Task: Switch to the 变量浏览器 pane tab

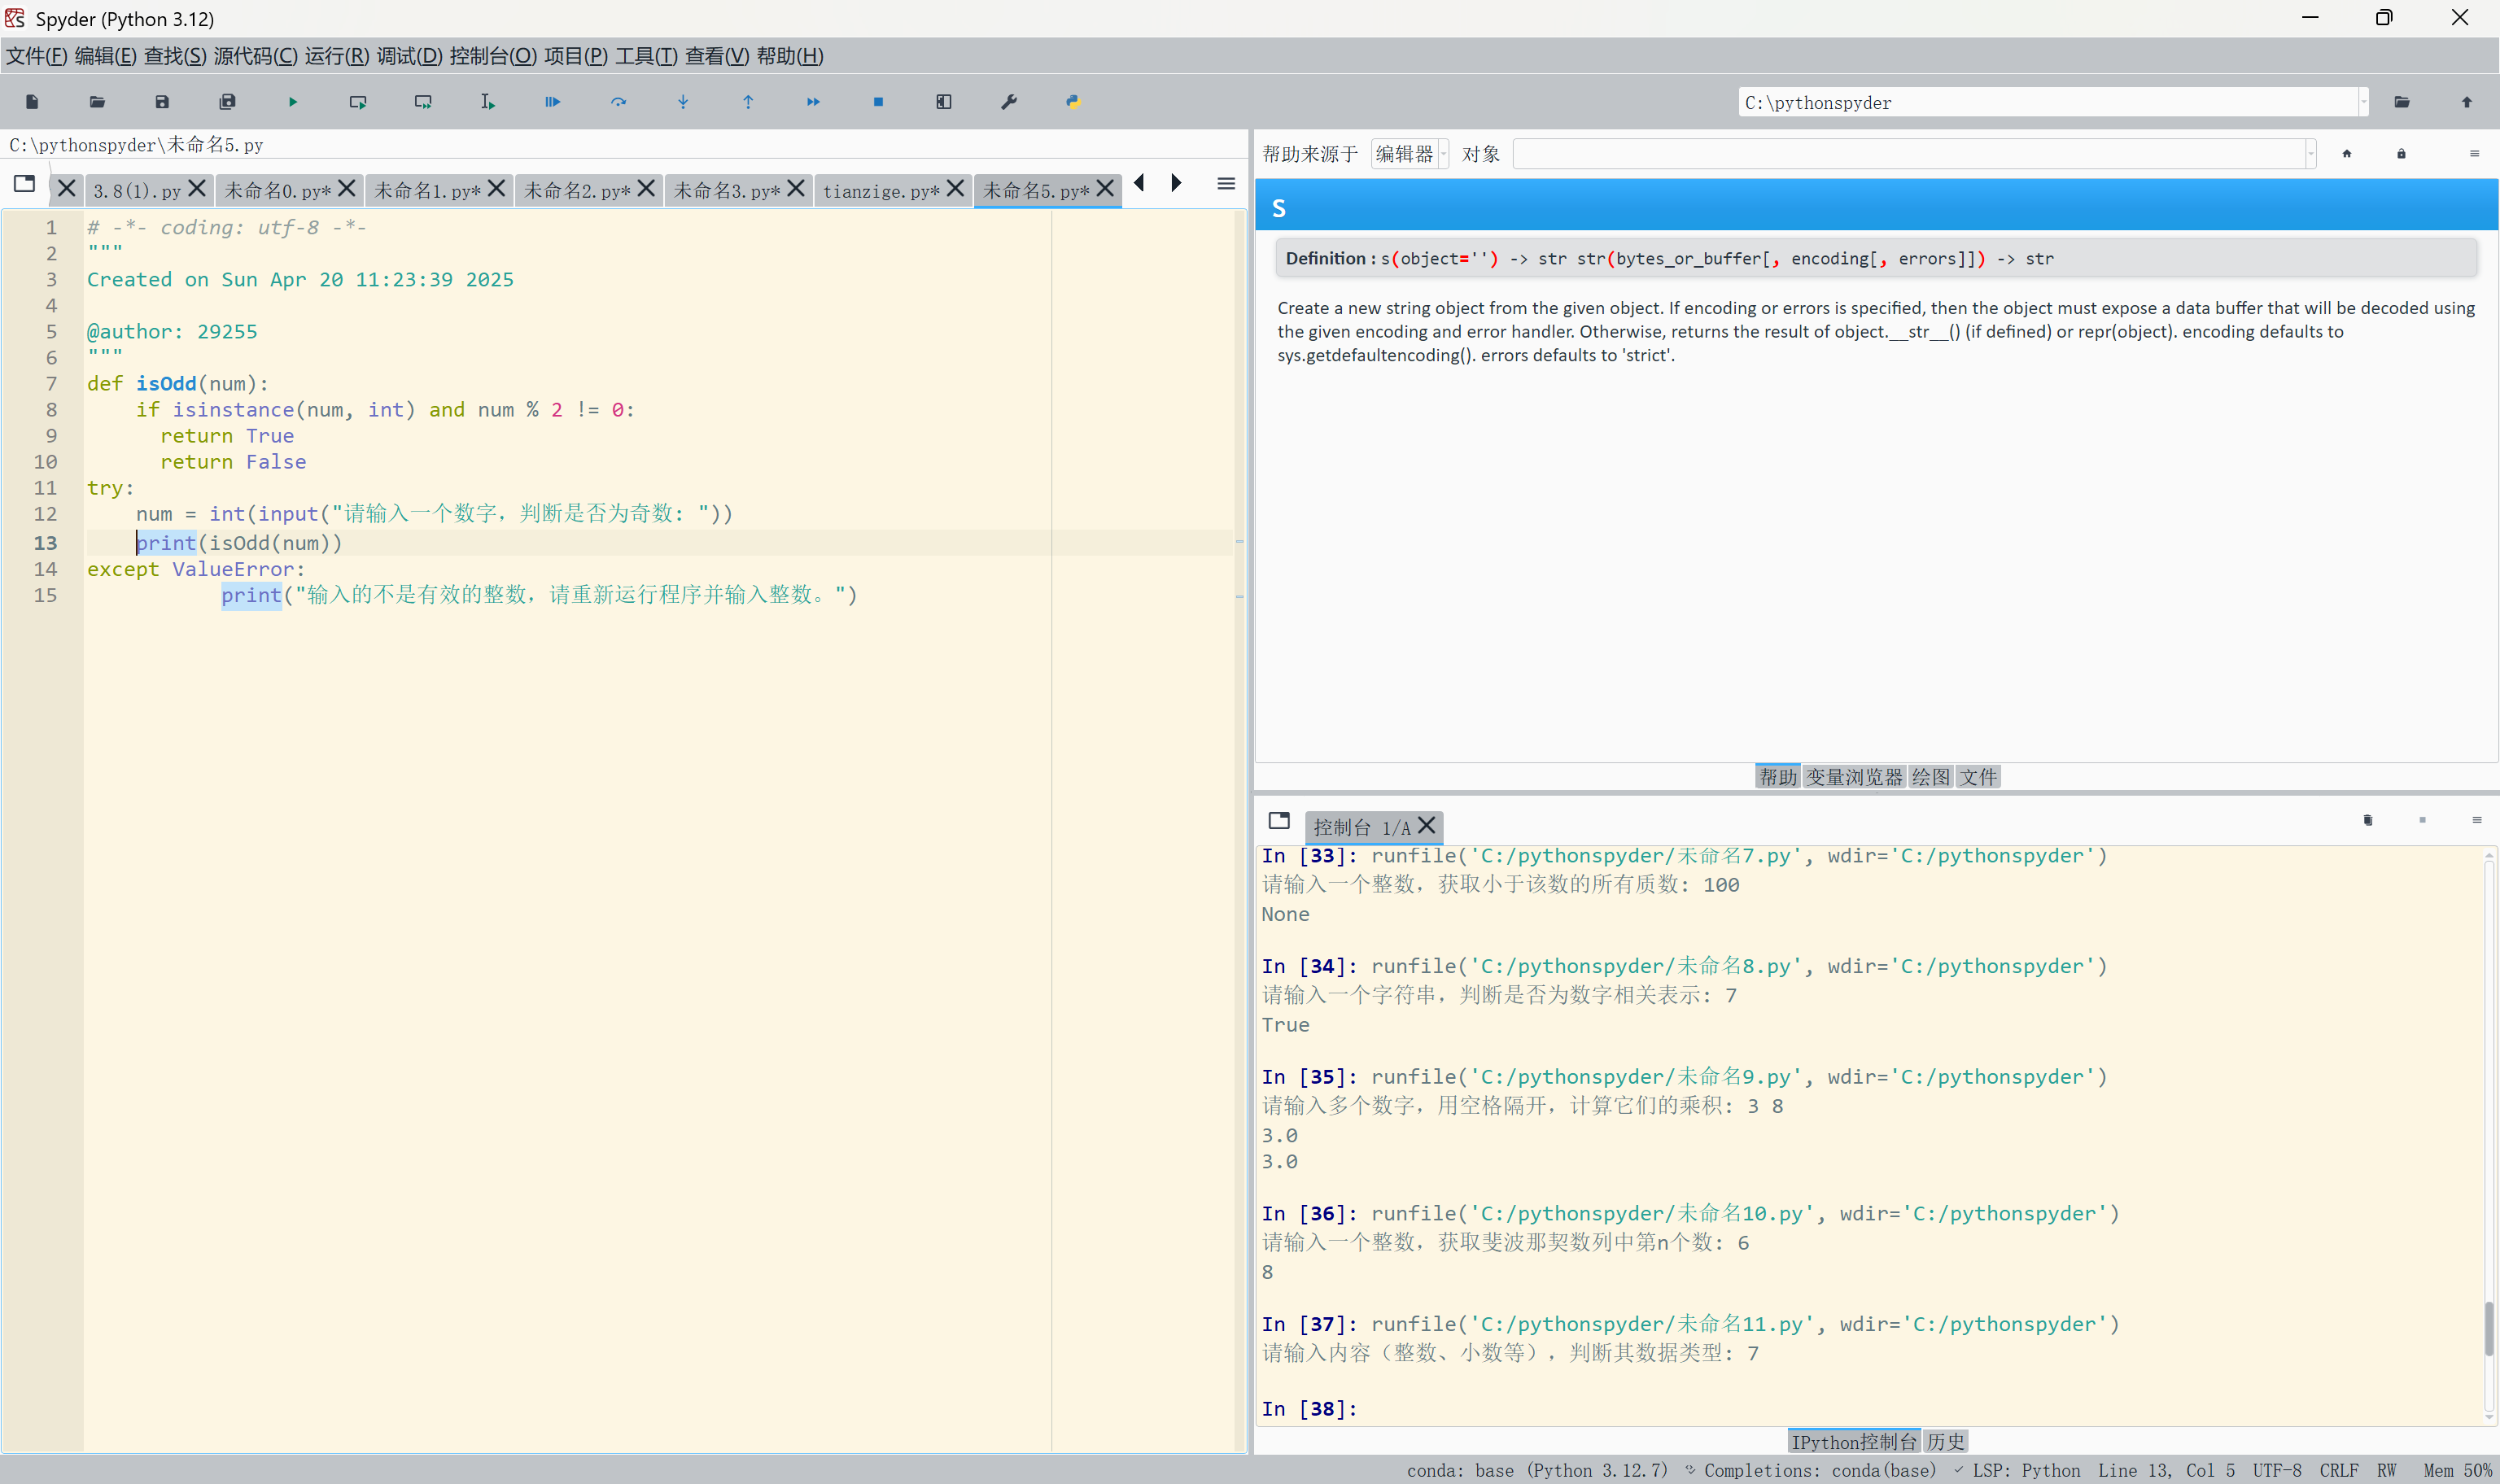Action: [x=1854, y=777]
